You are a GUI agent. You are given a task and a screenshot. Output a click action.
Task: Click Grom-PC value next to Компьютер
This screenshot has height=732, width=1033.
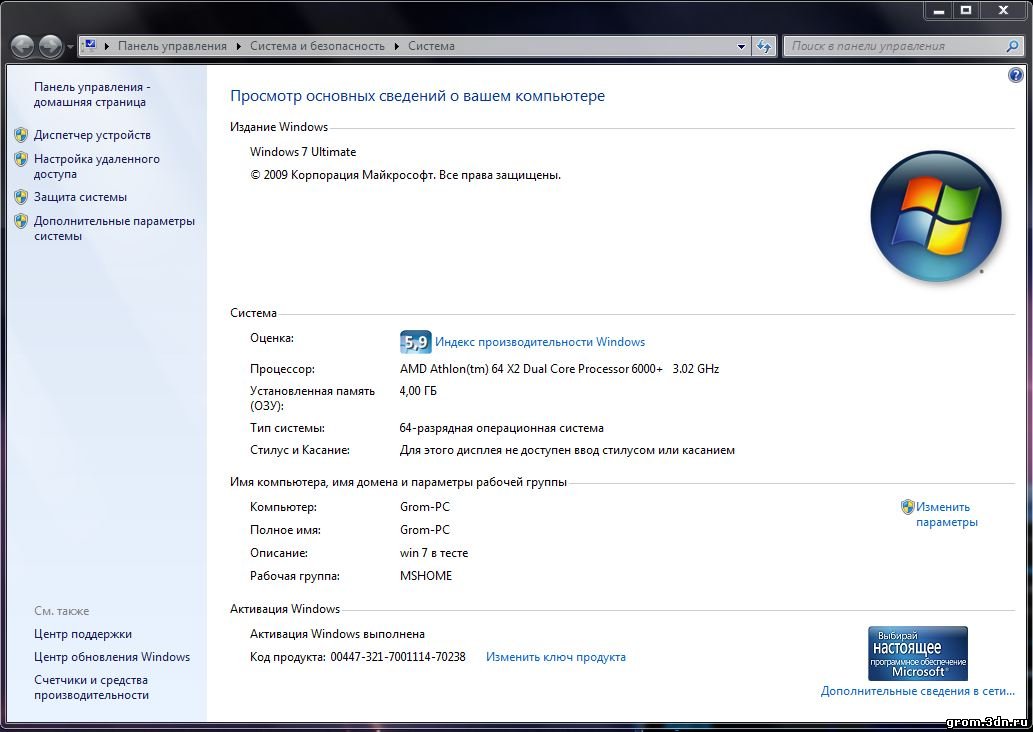425,507
